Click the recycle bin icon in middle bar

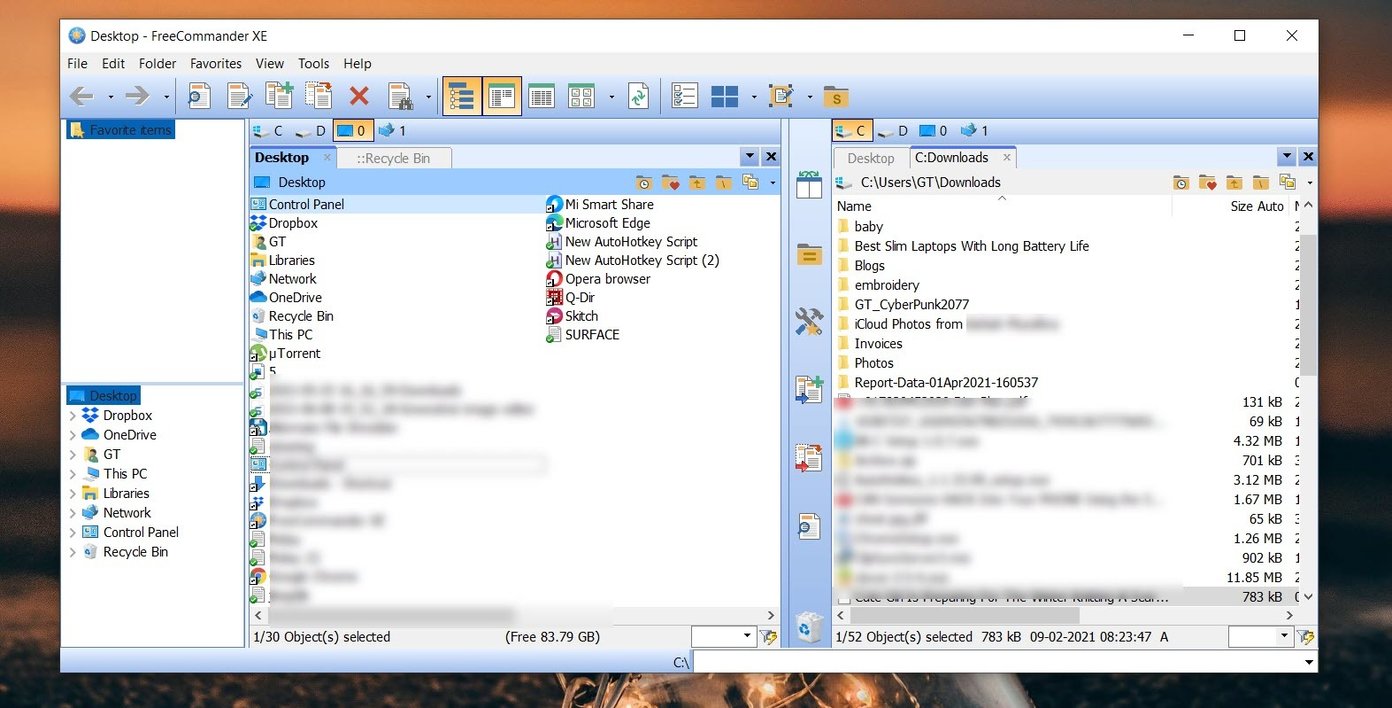pyautogui.click(x=808, y=625)
